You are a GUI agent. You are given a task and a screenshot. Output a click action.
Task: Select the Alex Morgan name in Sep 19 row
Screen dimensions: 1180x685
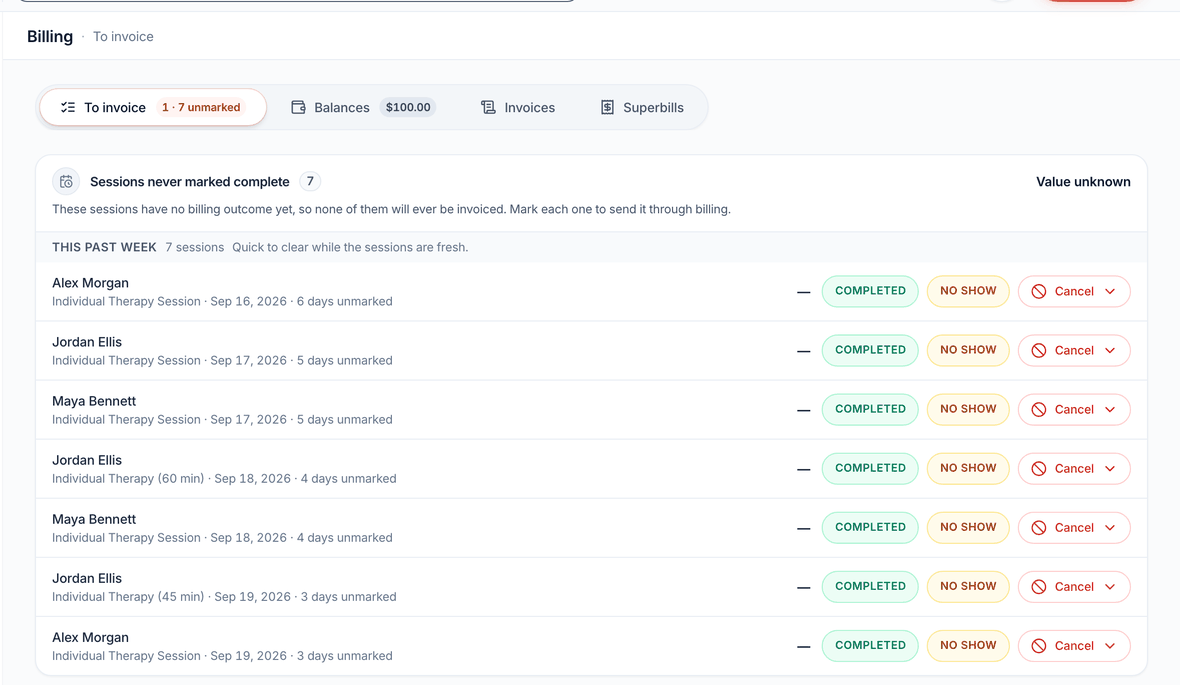(90, 638)
